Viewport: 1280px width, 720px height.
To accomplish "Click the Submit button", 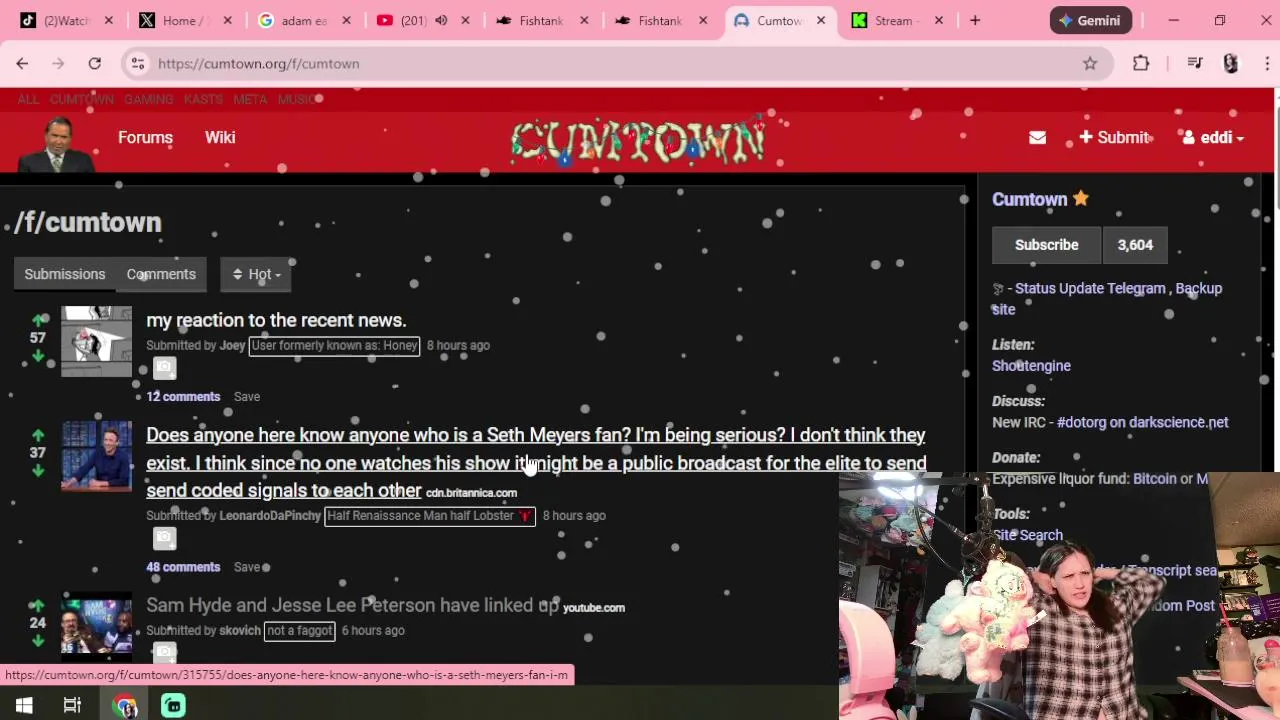I will point(1115,138).
